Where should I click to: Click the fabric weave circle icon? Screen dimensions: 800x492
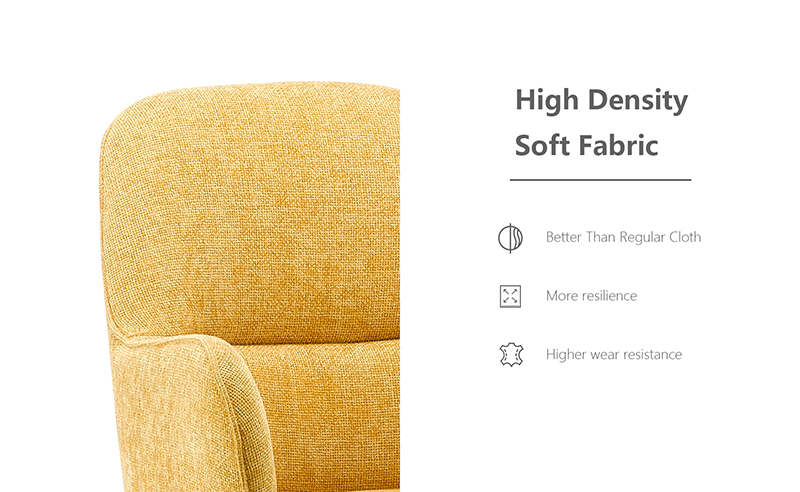click(510, 238)
